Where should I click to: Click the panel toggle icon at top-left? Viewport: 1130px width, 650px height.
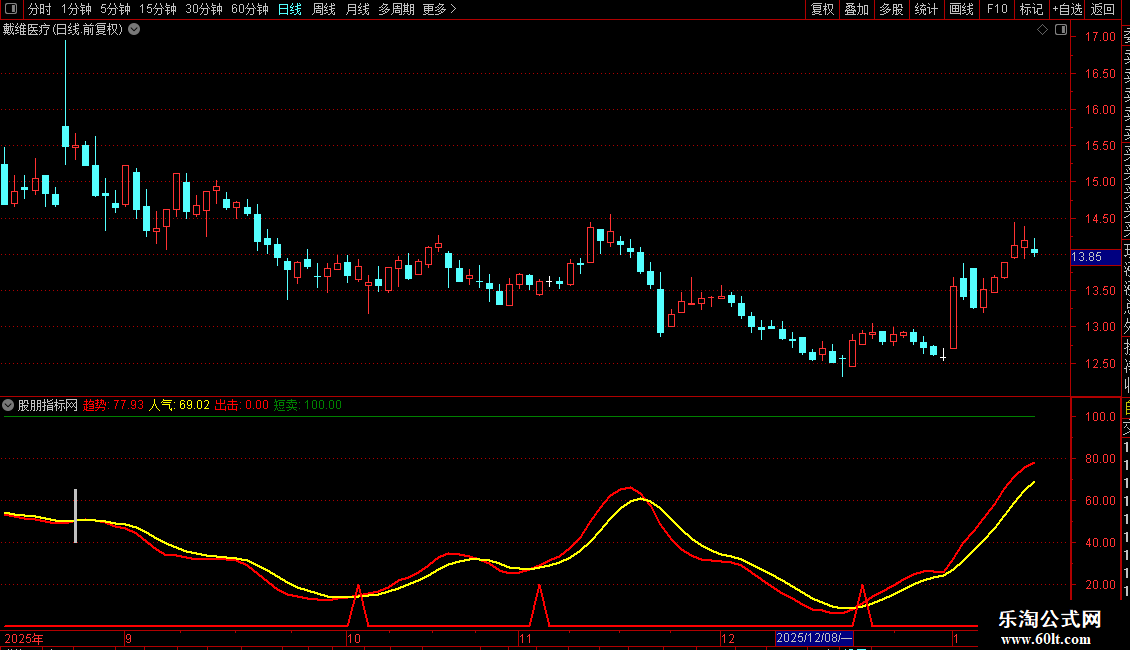(x=13, y=9)
